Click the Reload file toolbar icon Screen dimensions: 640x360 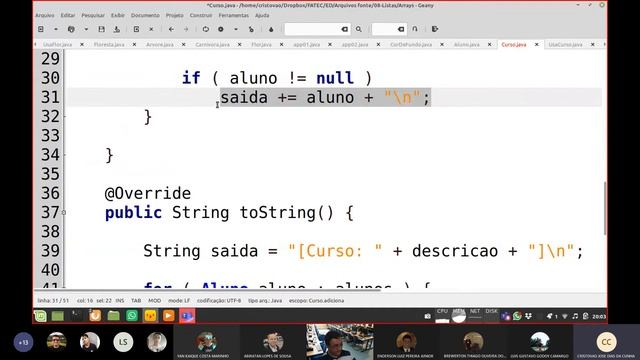pyautogui.click(x=136, y=29)
